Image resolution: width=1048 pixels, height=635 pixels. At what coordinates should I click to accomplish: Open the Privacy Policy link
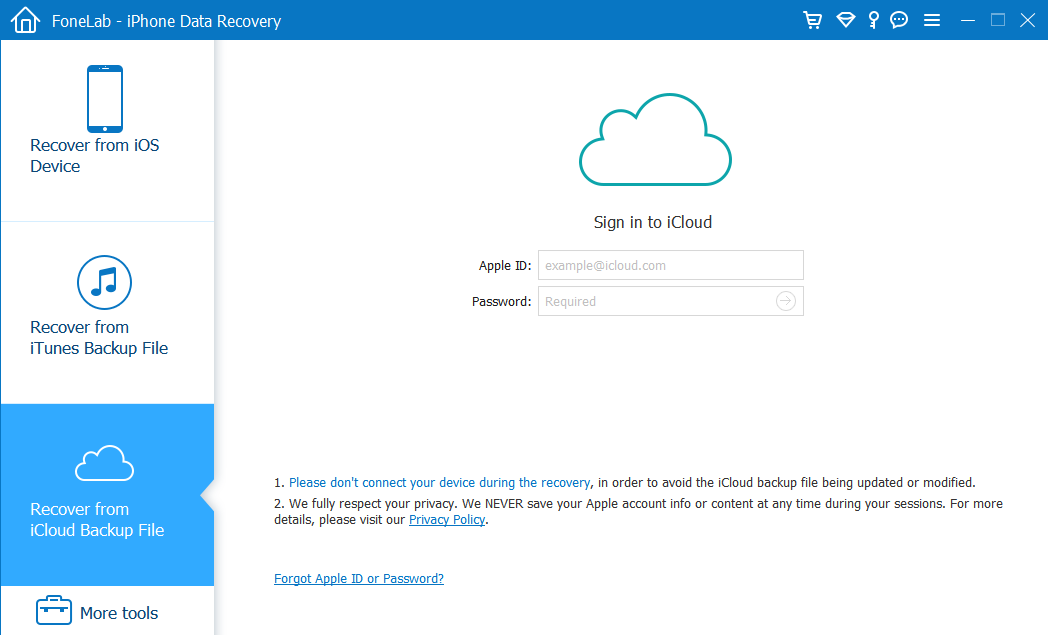(447, 520)
